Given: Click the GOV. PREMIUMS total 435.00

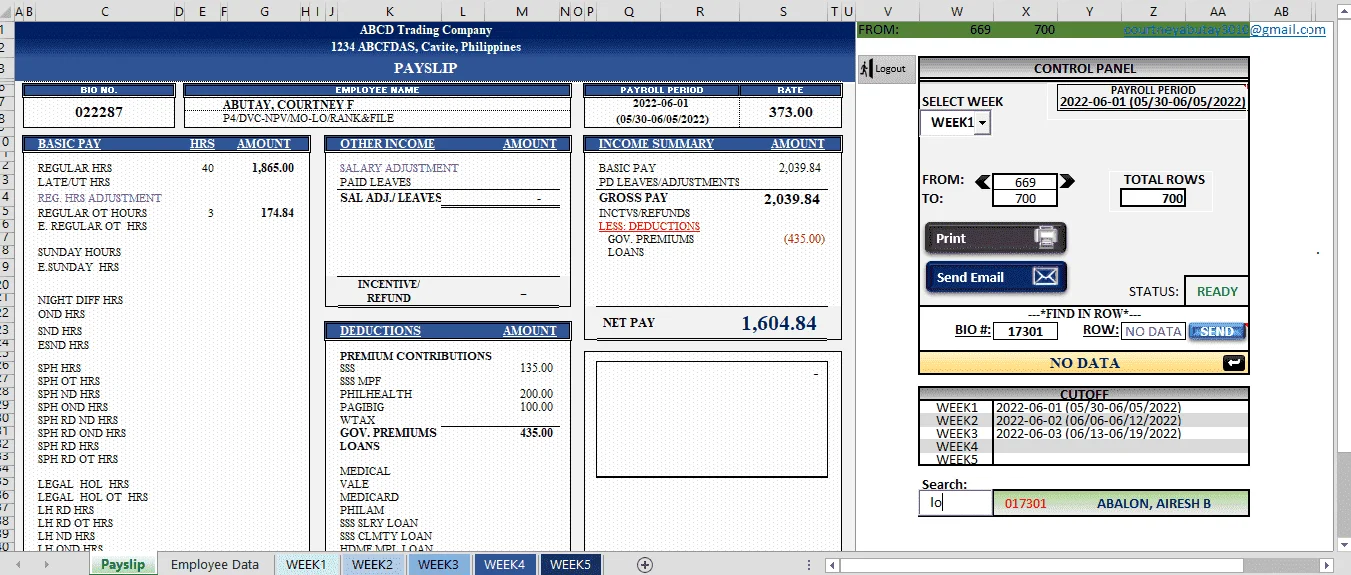Looking at the screenshot, I should click(x=536, y=433).
